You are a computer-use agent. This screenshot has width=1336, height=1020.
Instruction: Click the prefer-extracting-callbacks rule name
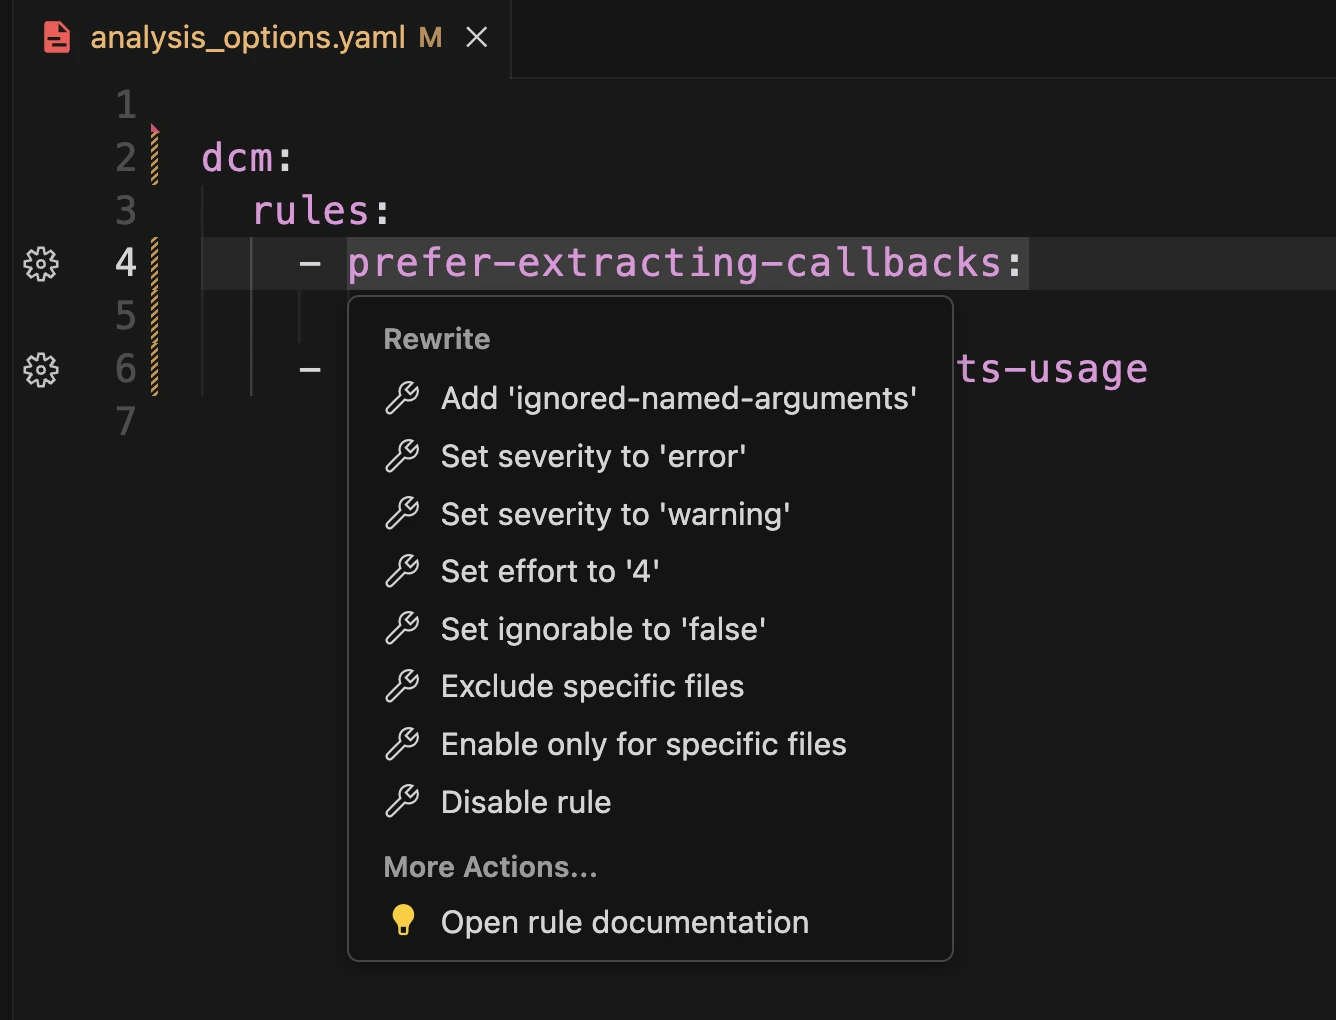tap(680, 262)
